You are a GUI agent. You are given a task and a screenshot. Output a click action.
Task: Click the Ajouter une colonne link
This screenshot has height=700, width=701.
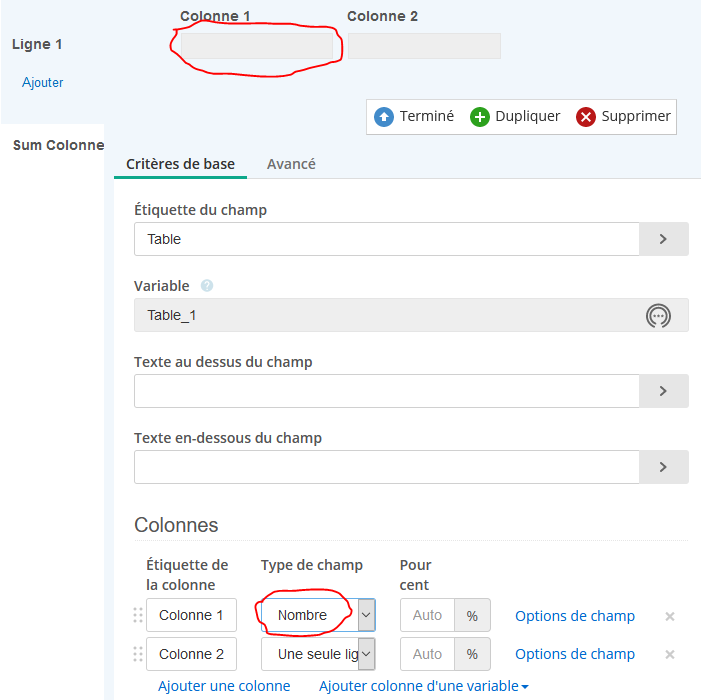coord(224,686)
